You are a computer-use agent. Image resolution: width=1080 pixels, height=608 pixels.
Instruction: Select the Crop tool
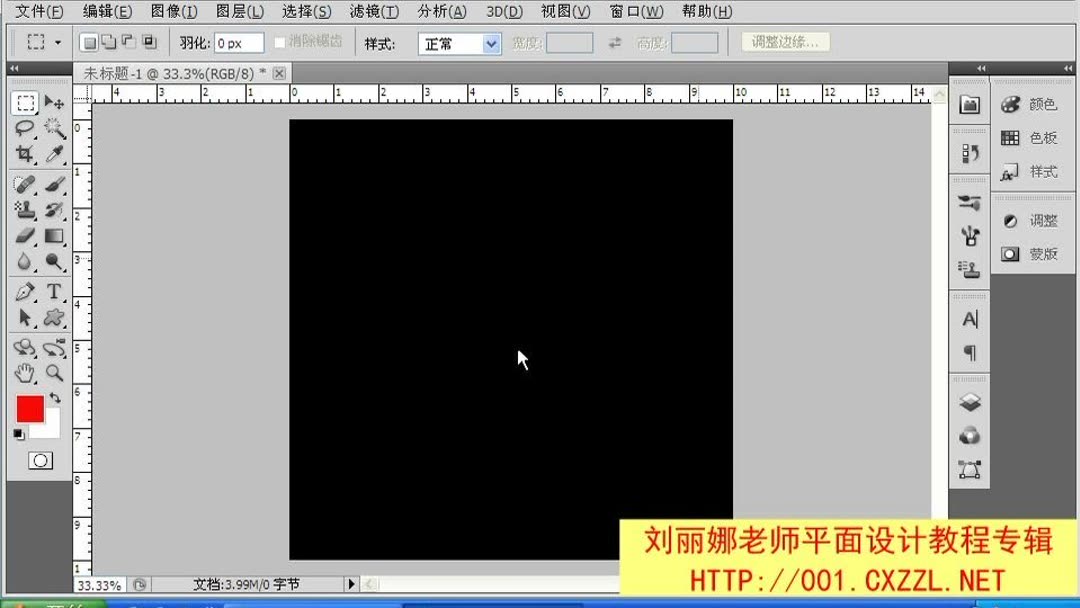point(25,155)
